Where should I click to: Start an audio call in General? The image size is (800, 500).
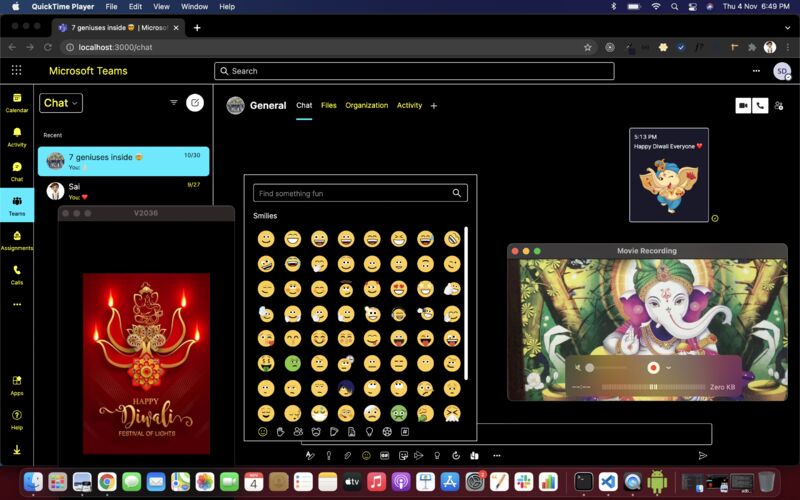(x=760, y=105)
